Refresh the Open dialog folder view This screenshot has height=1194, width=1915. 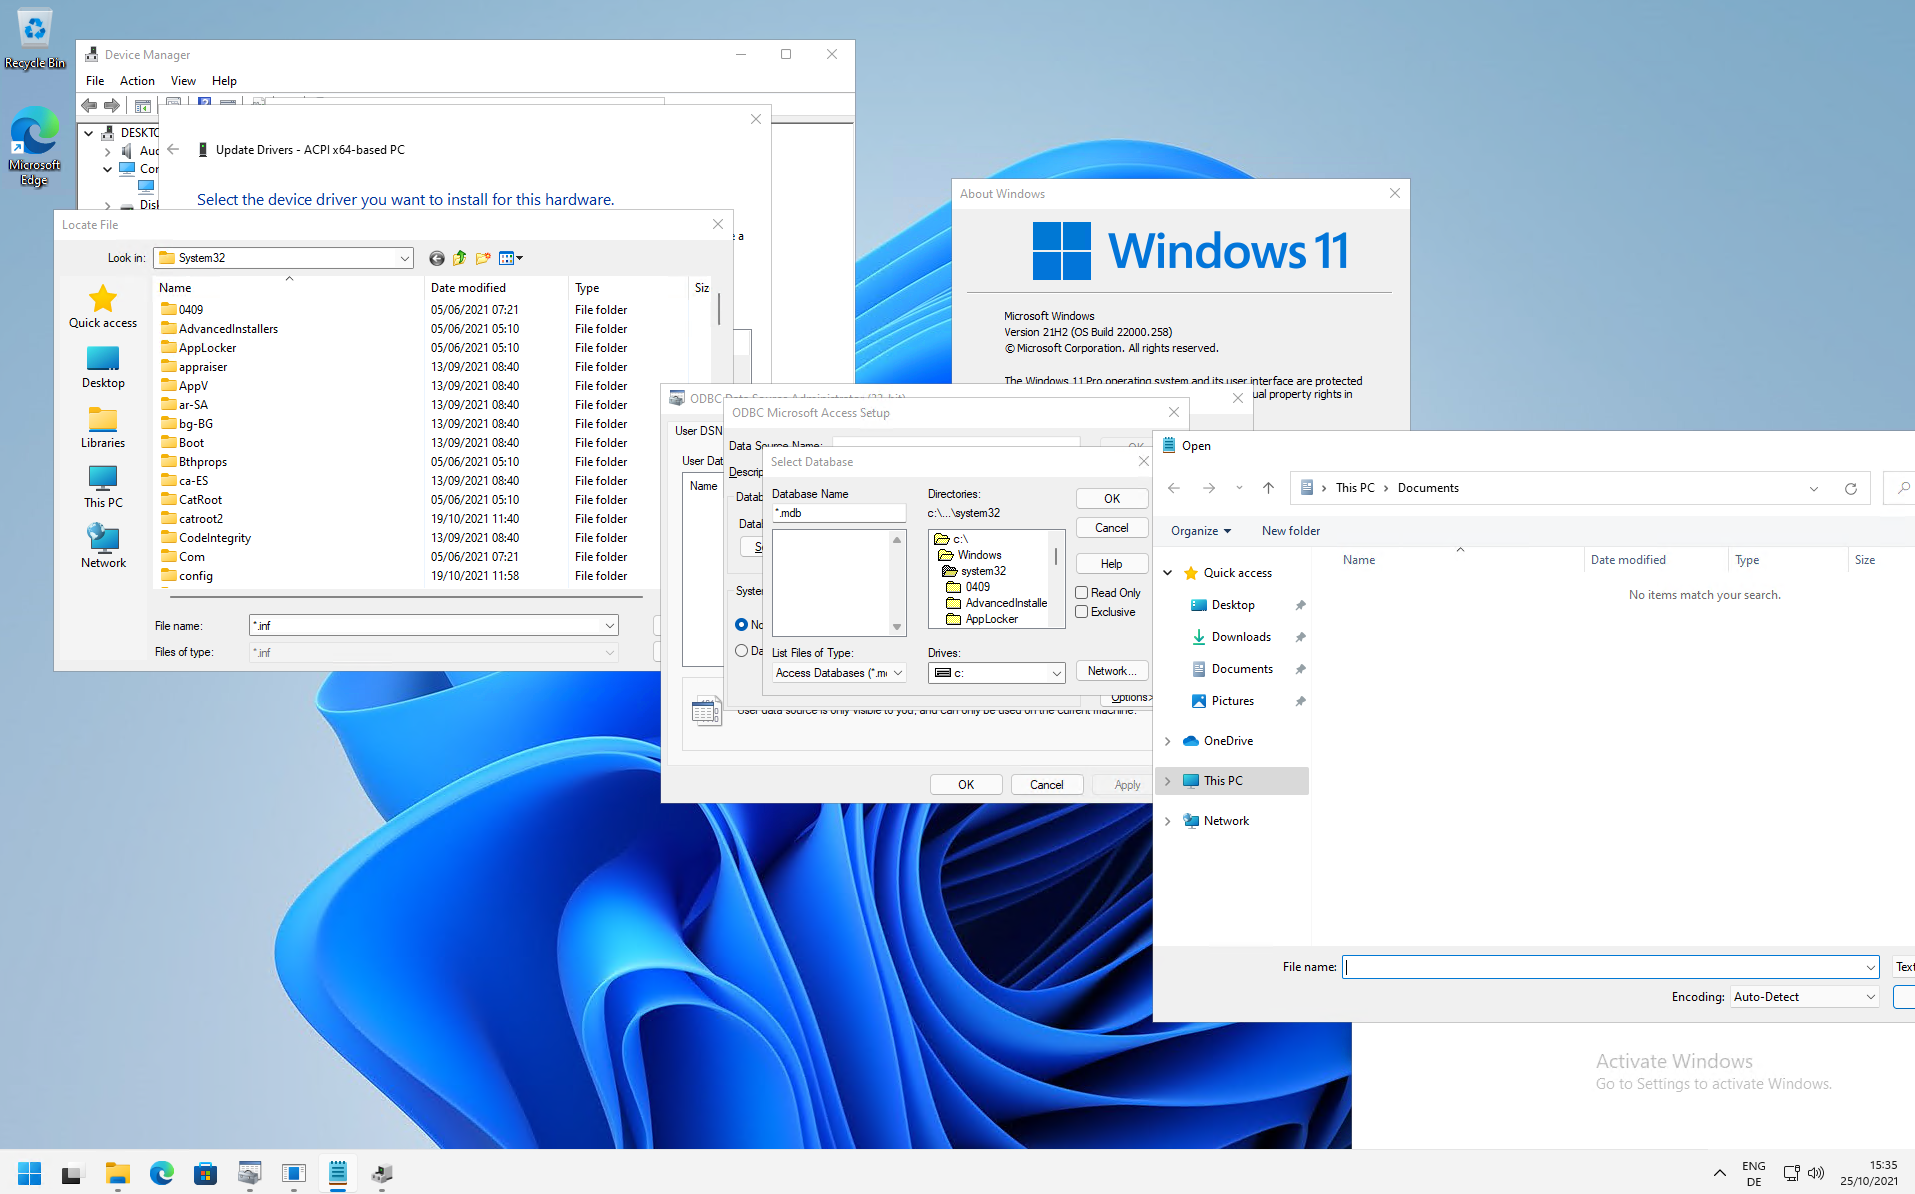pos(1851,488)
